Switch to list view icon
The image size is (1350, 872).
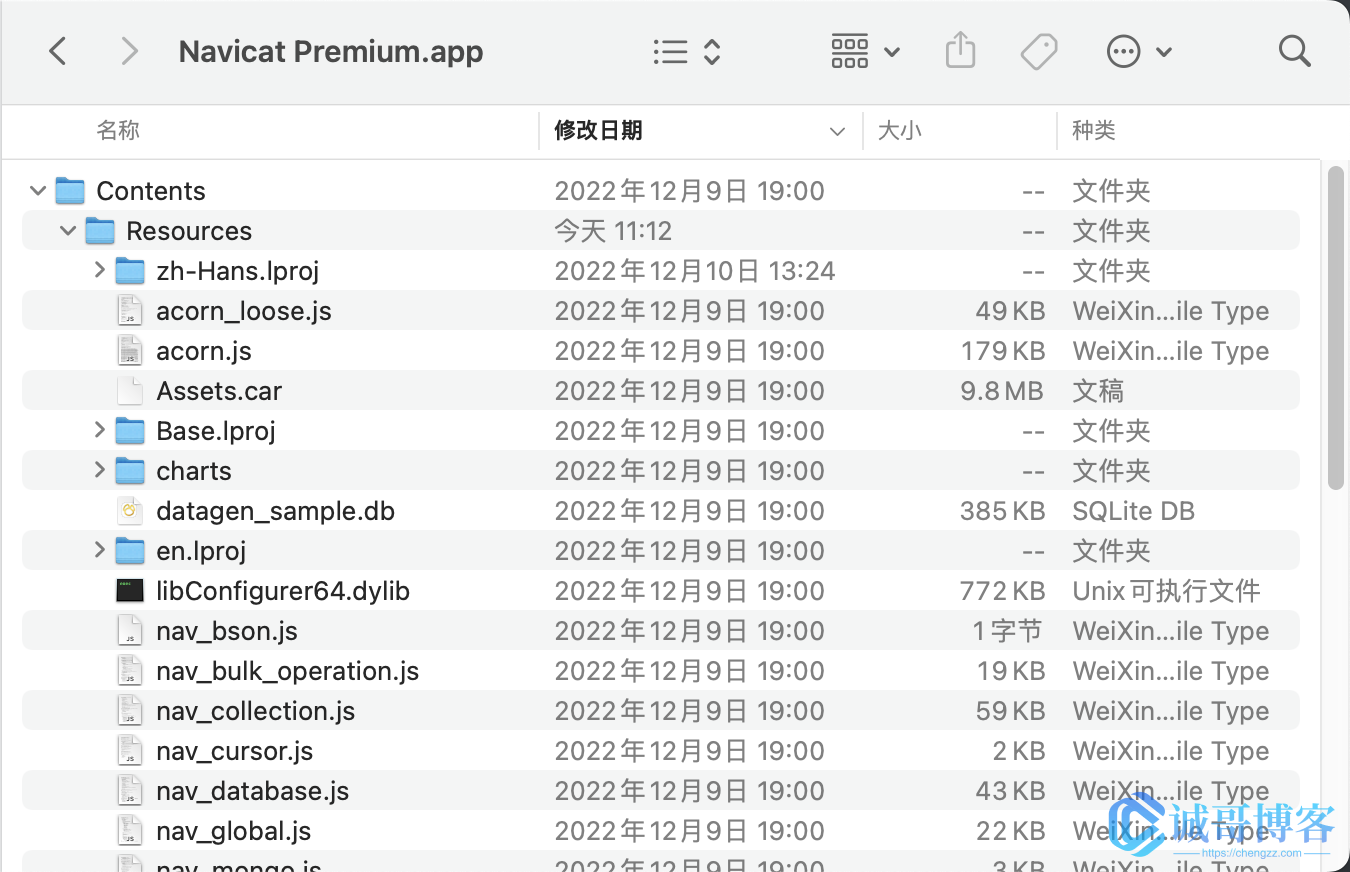click(670, 52)
